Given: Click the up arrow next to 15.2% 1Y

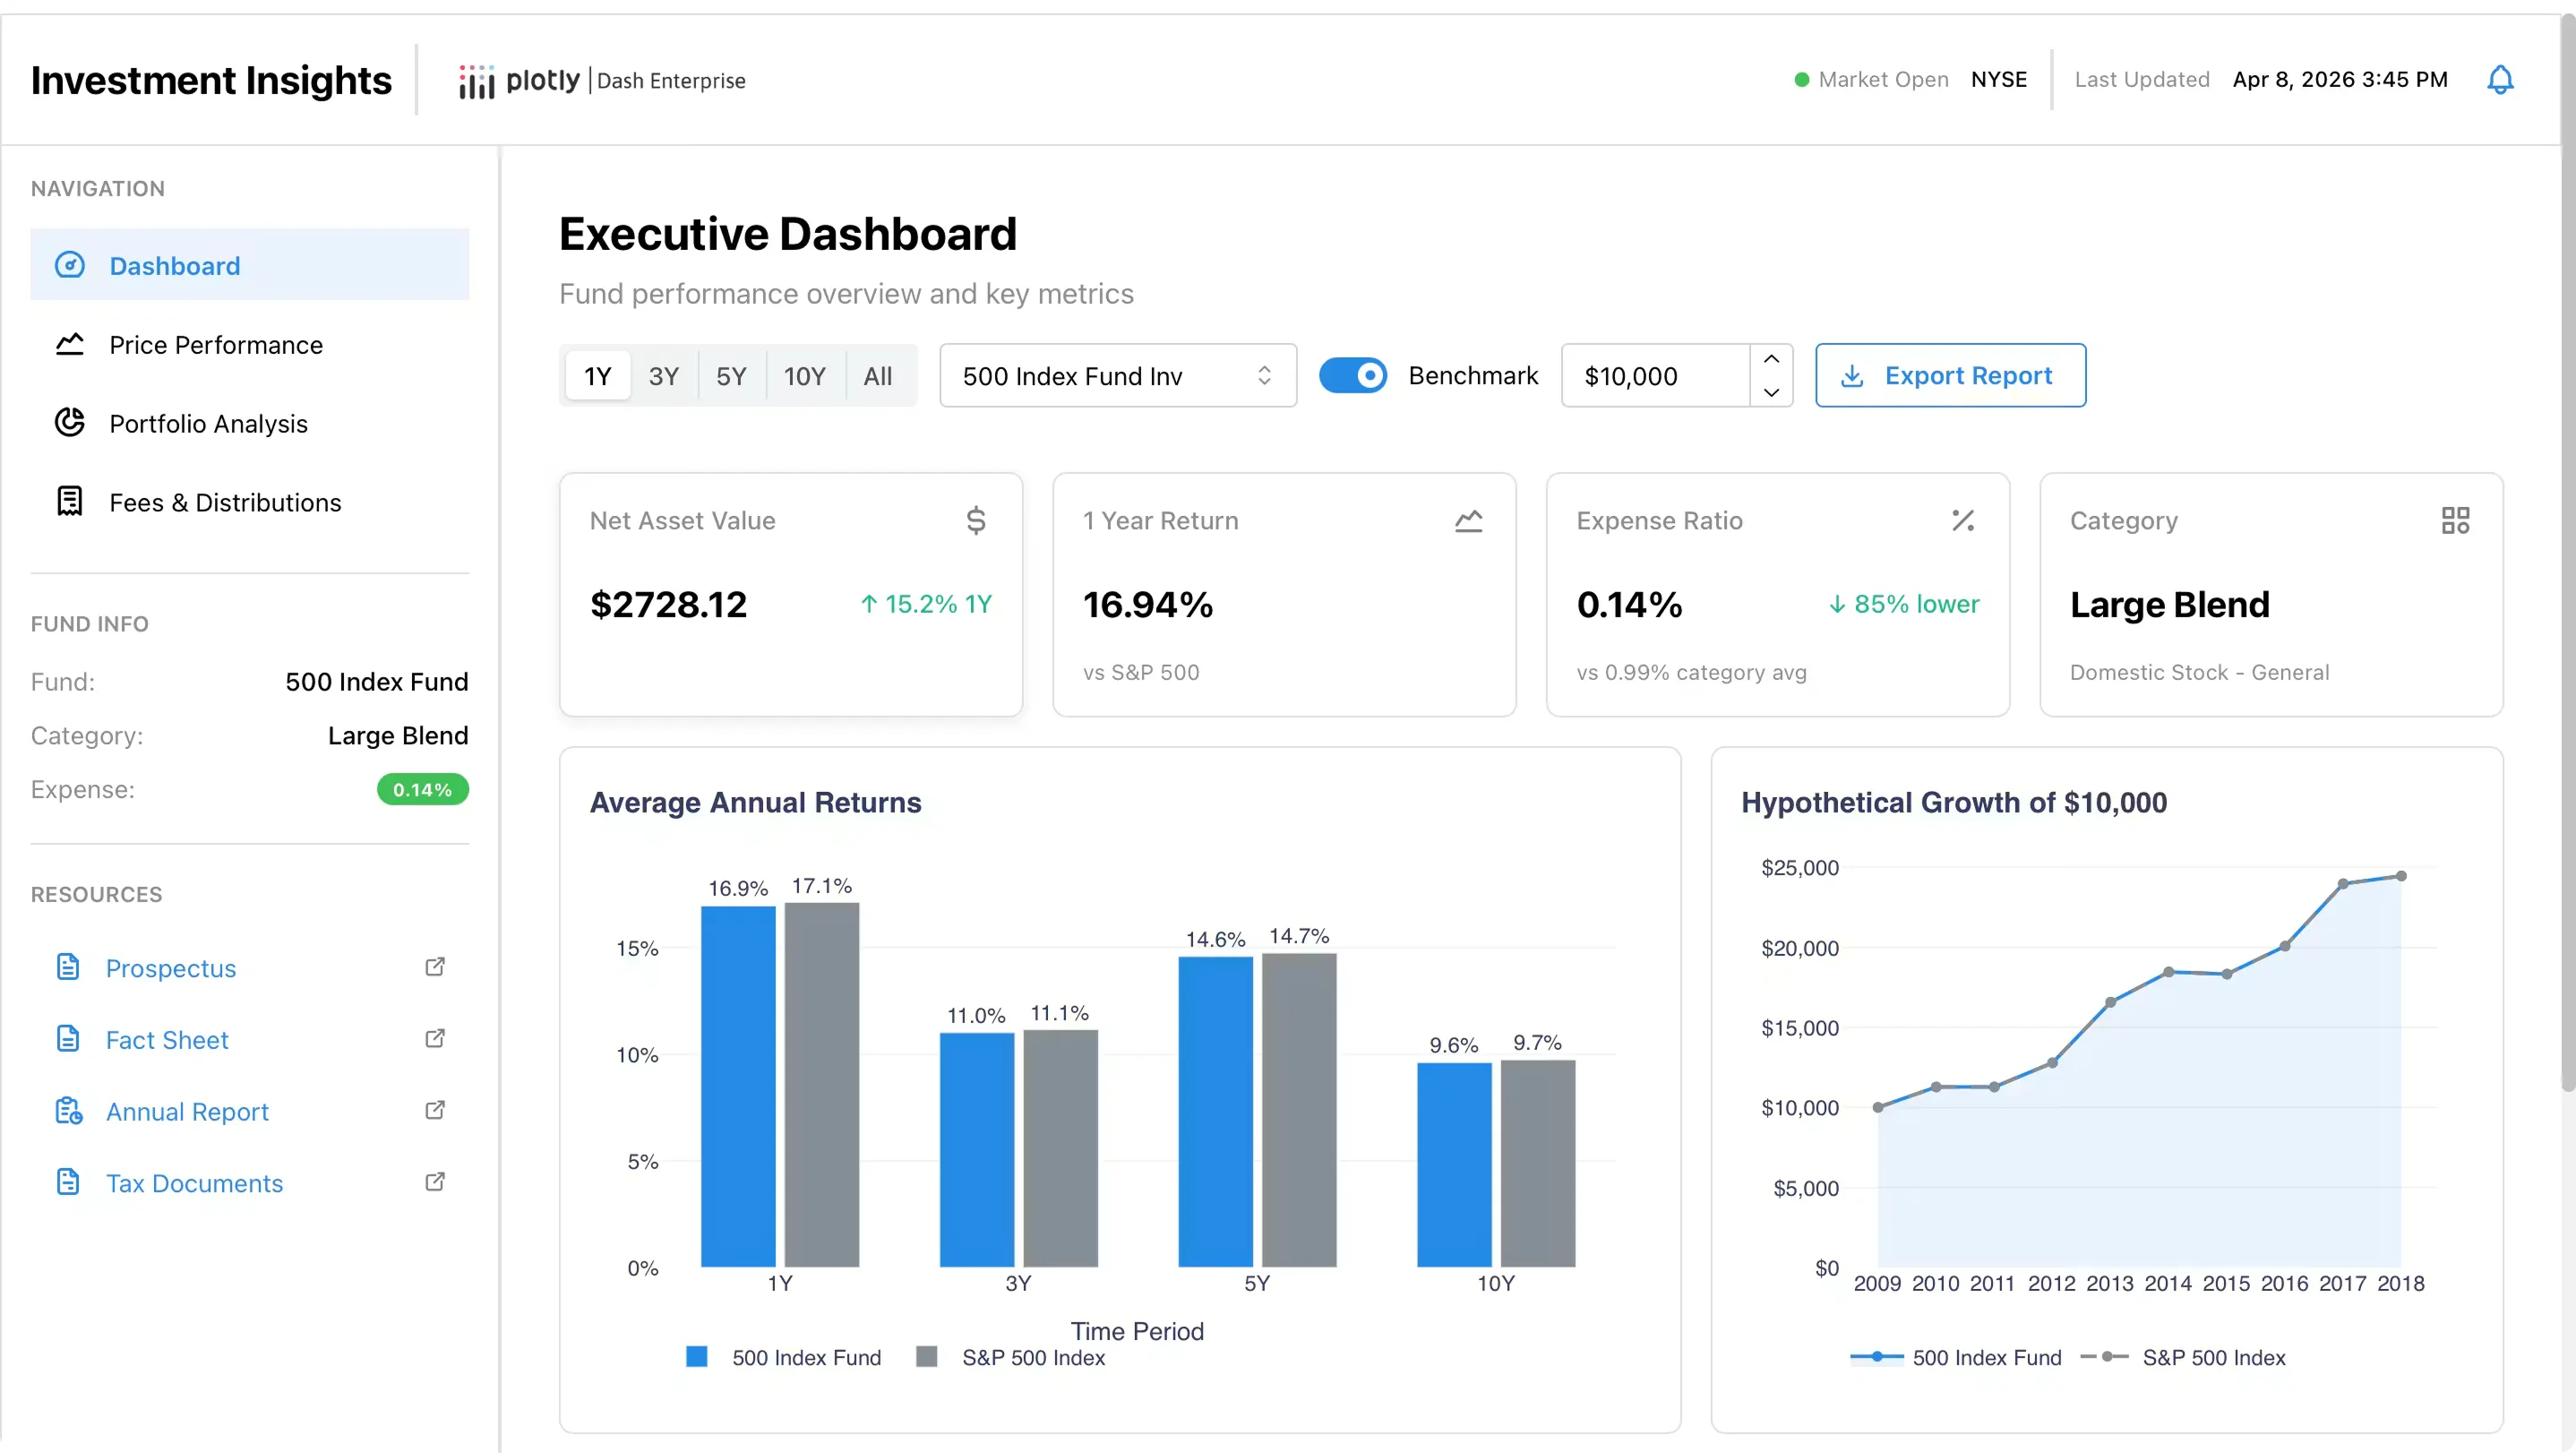Looking at the screenshot, I should click(869, 604).
